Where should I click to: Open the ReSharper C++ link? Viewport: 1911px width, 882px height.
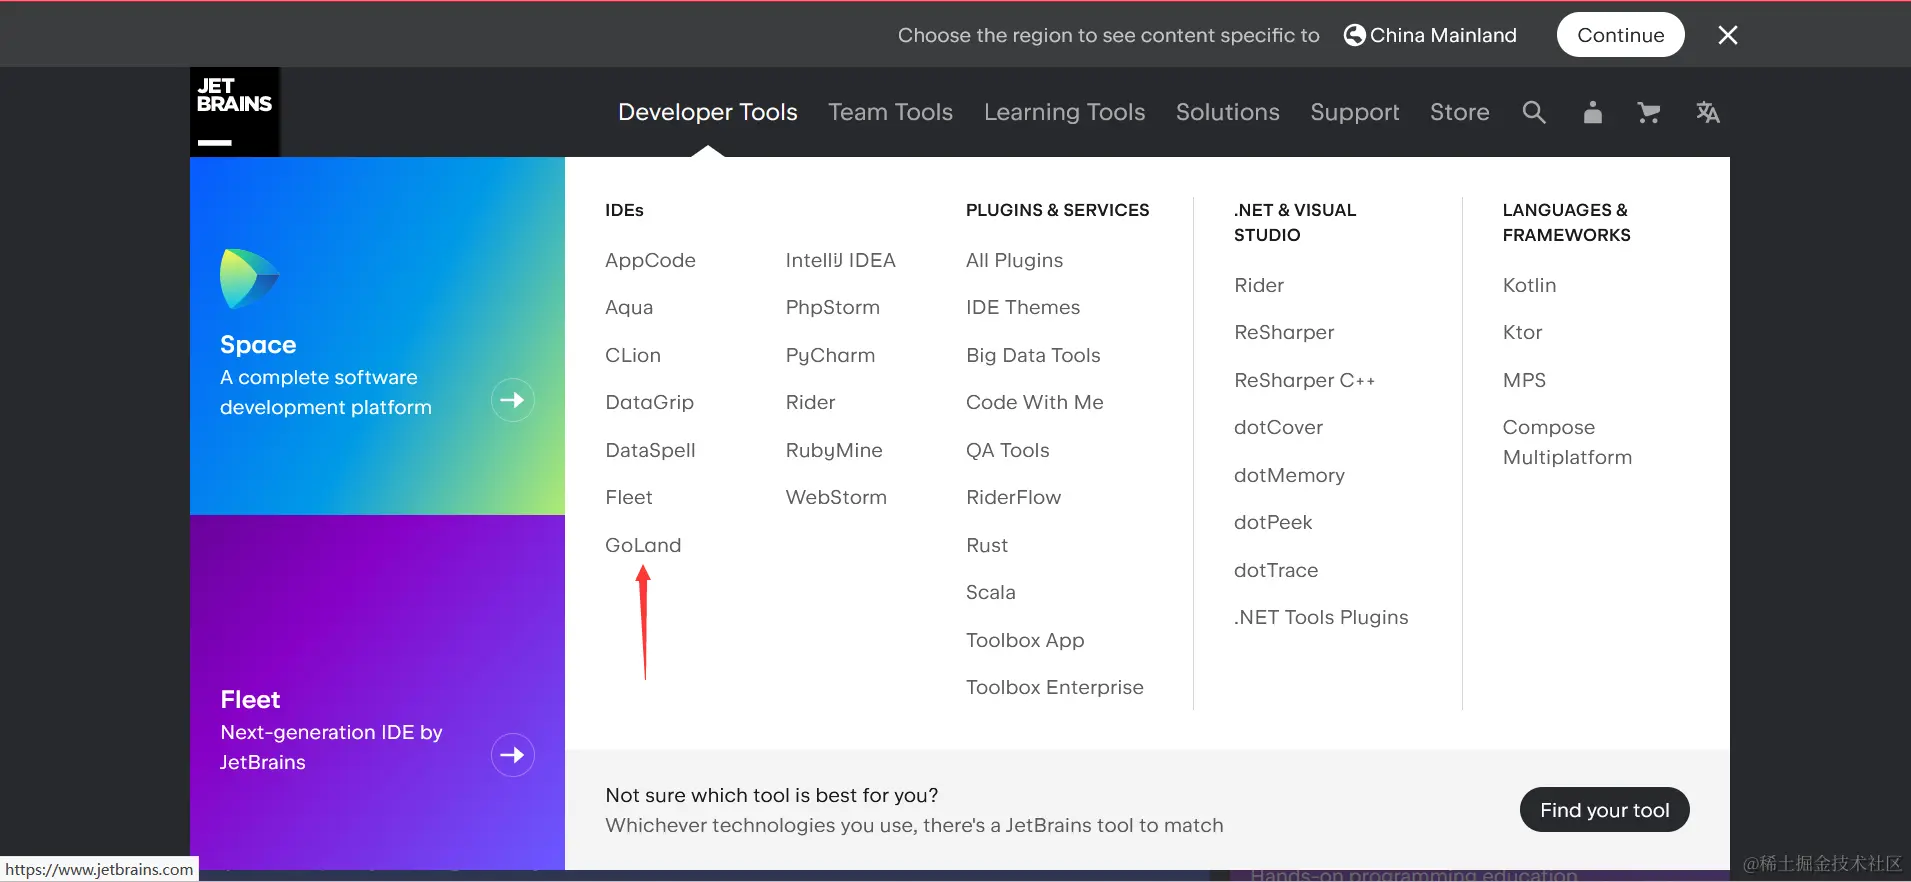1304,380
